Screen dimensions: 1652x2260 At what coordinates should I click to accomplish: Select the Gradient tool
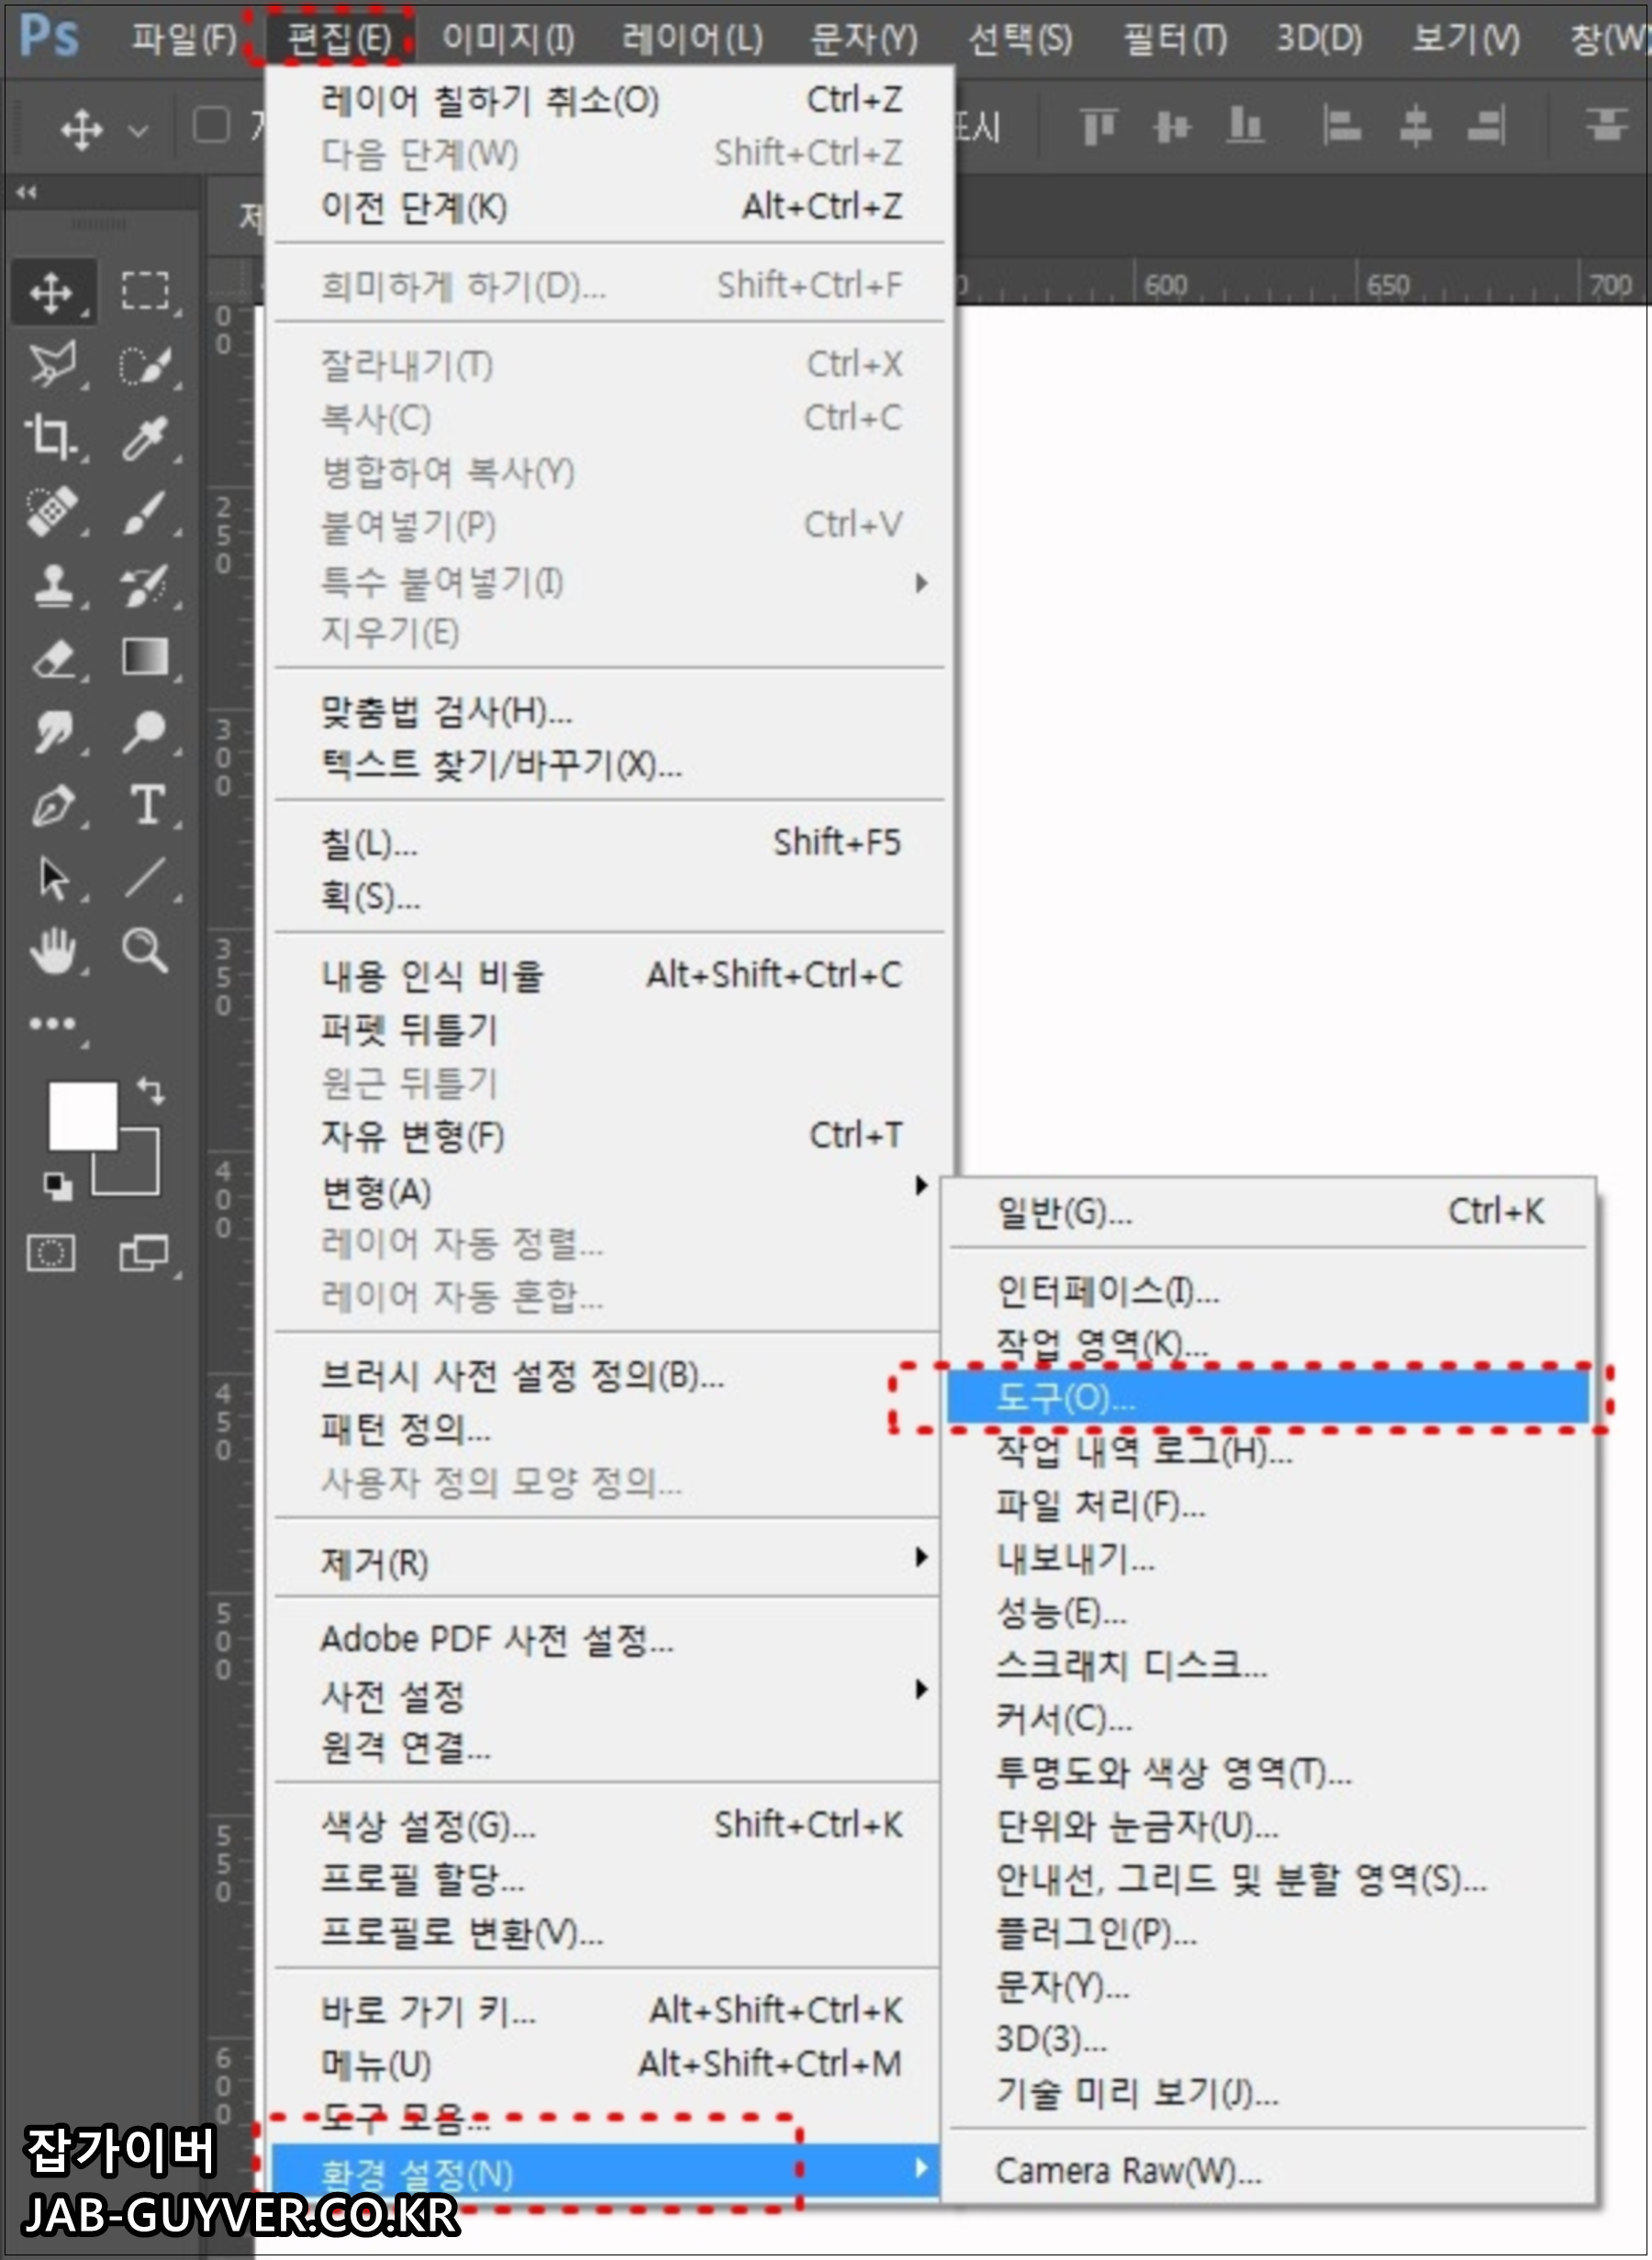coord(146,658)
